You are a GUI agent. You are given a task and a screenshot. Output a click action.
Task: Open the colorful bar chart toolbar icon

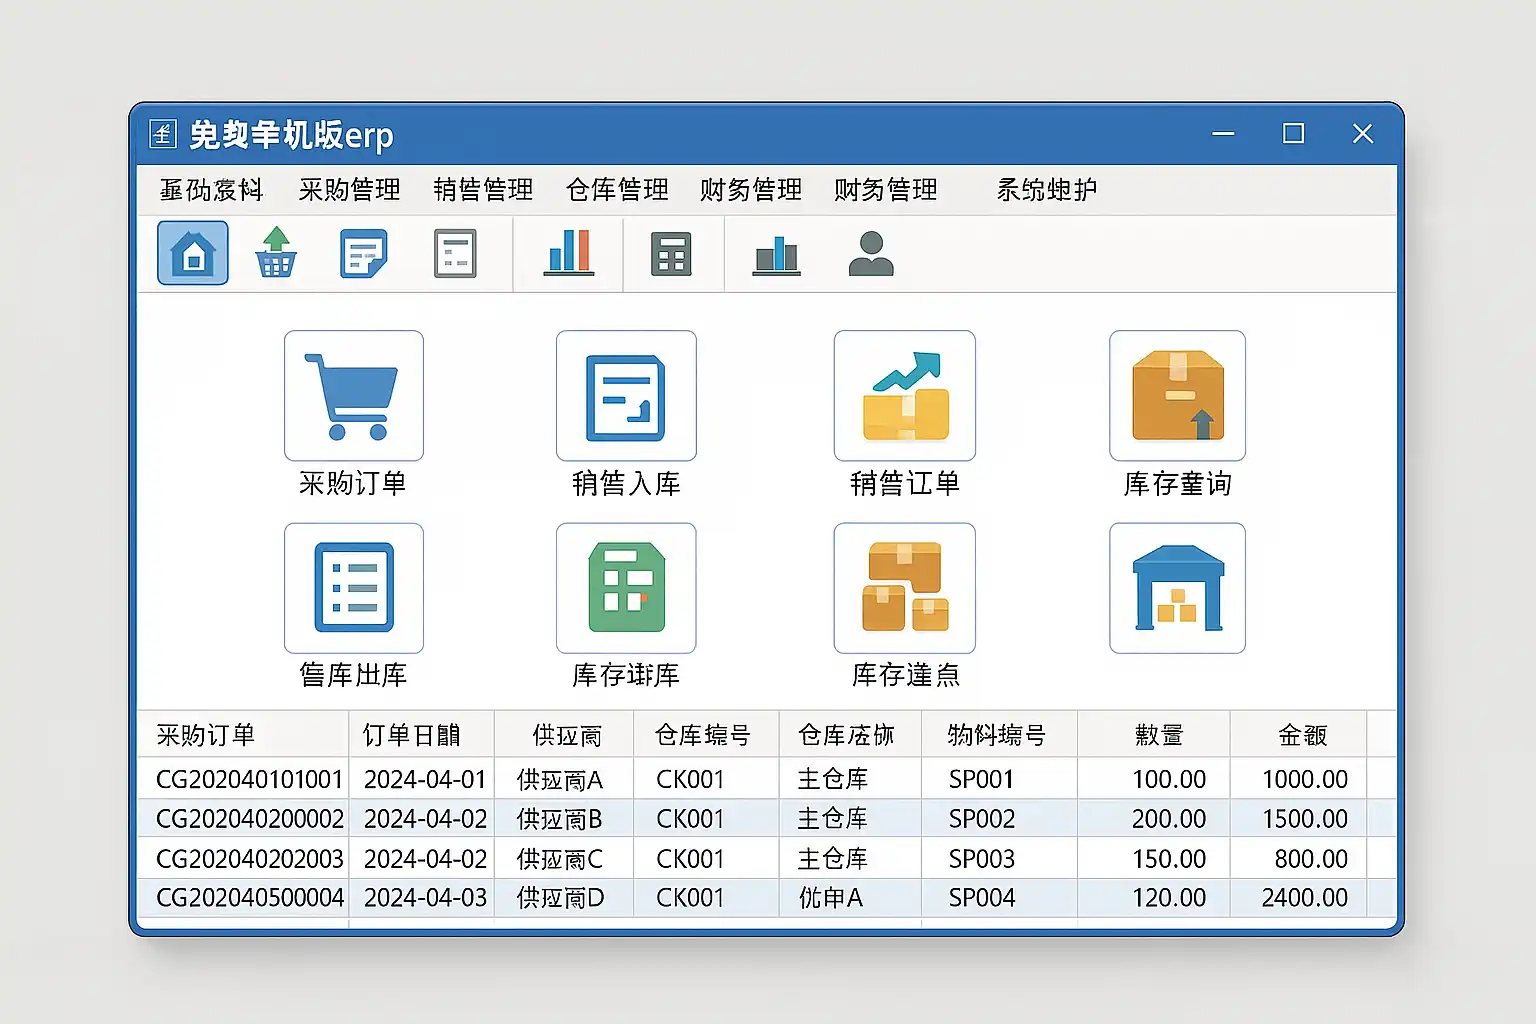pos(569,253)
